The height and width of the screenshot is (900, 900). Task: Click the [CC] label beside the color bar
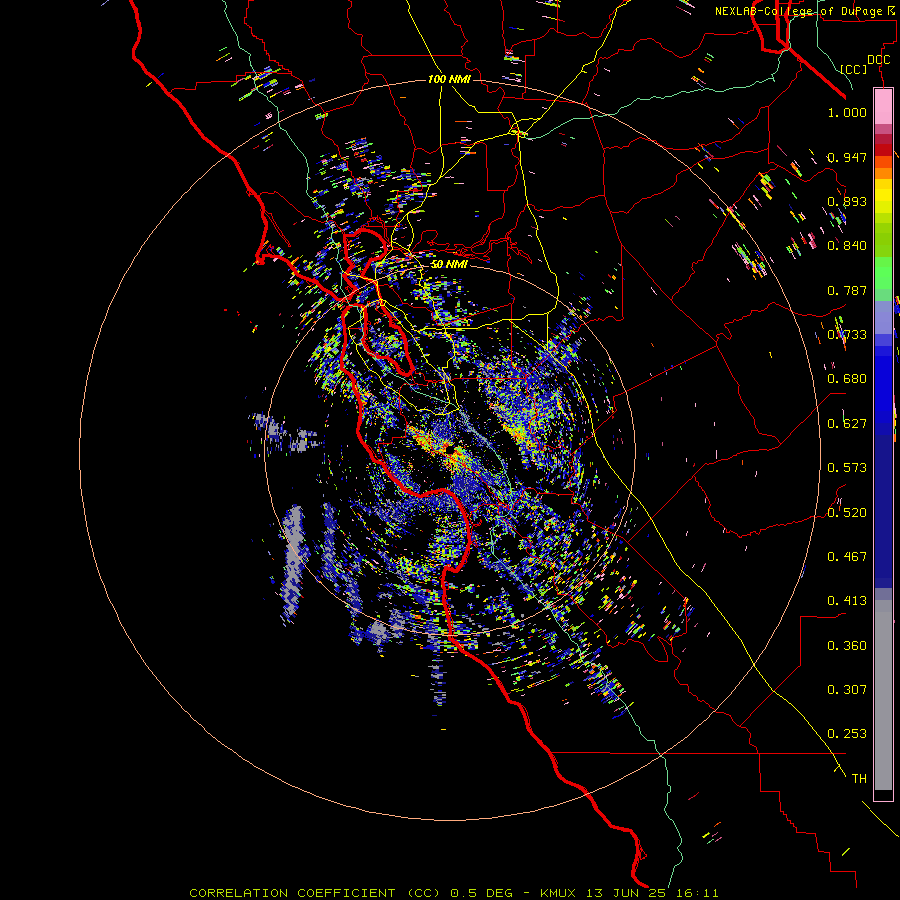coord(854,69)
